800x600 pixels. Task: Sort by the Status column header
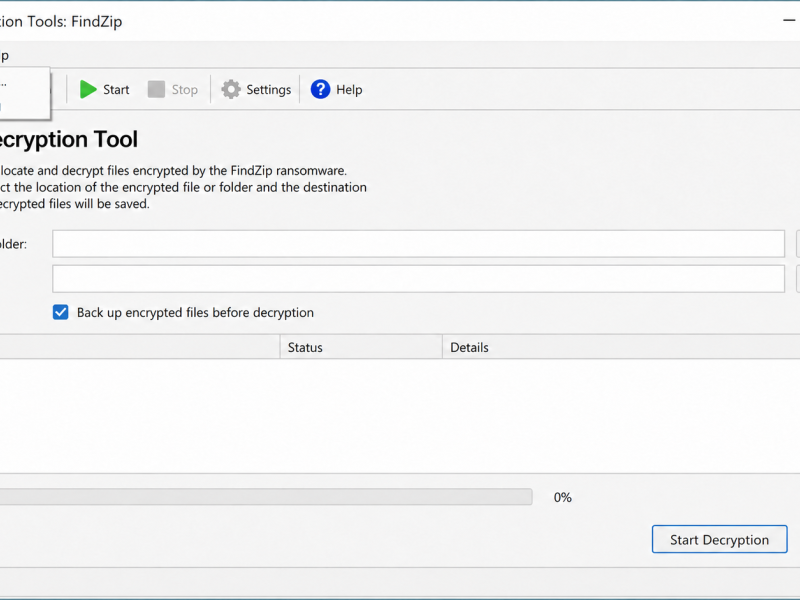pos(361,347)
